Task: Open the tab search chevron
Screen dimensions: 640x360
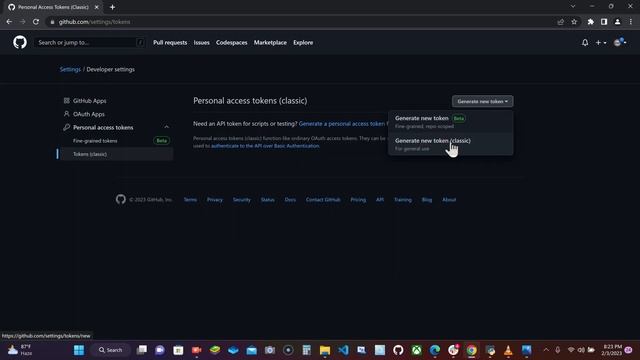Action: tap(573, 6)
